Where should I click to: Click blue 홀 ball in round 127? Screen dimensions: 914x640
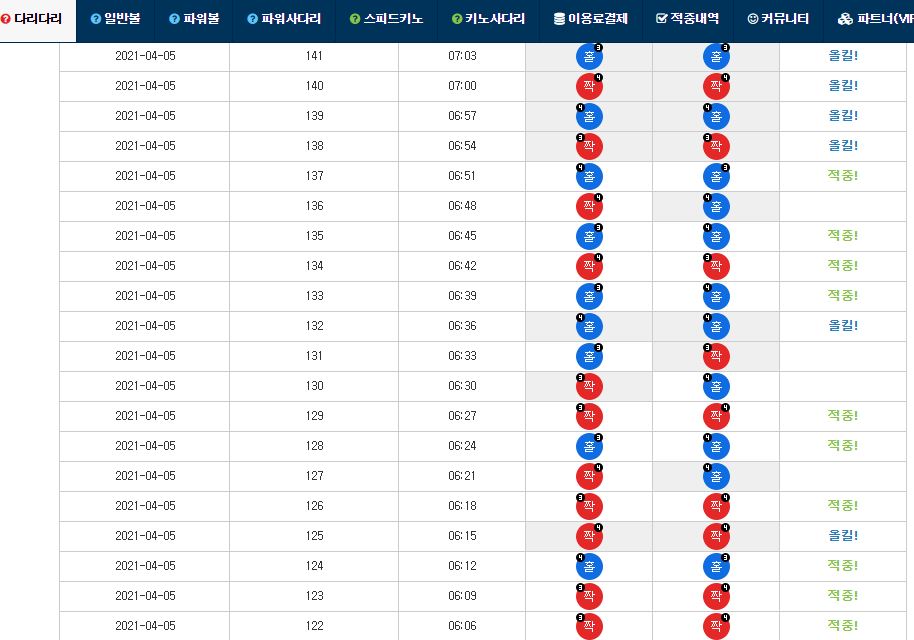tap(716, 476)
